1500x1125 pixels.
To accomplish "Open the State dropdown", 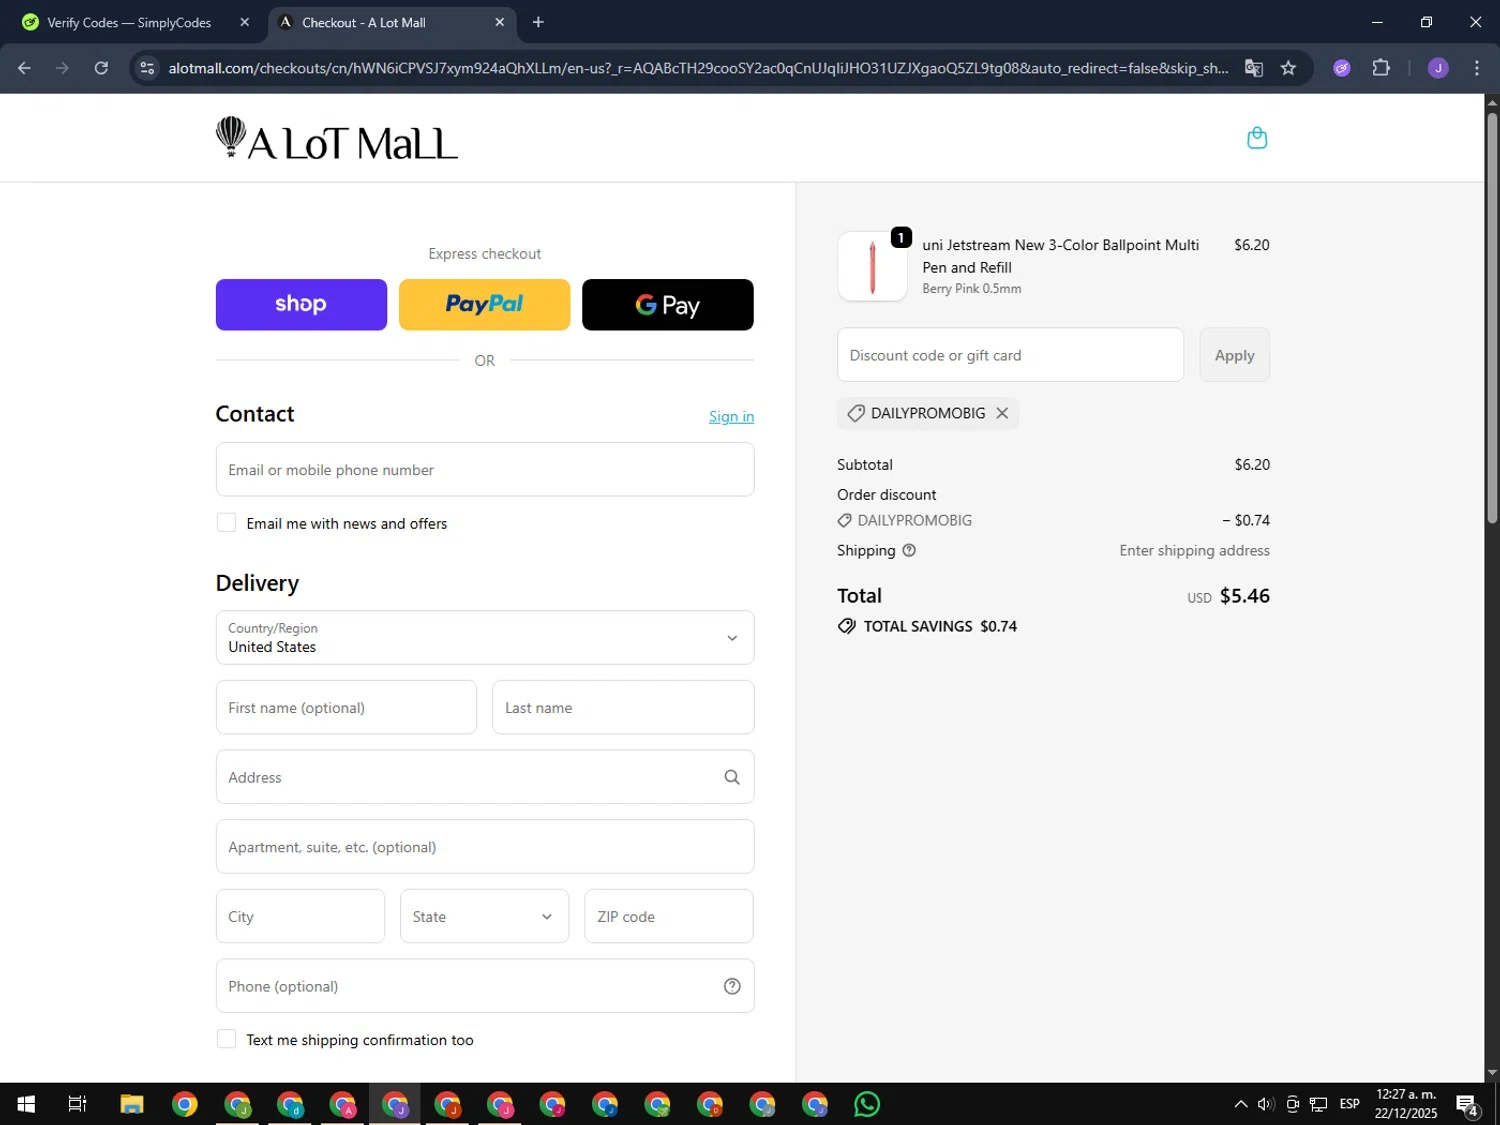I will 485,916.
